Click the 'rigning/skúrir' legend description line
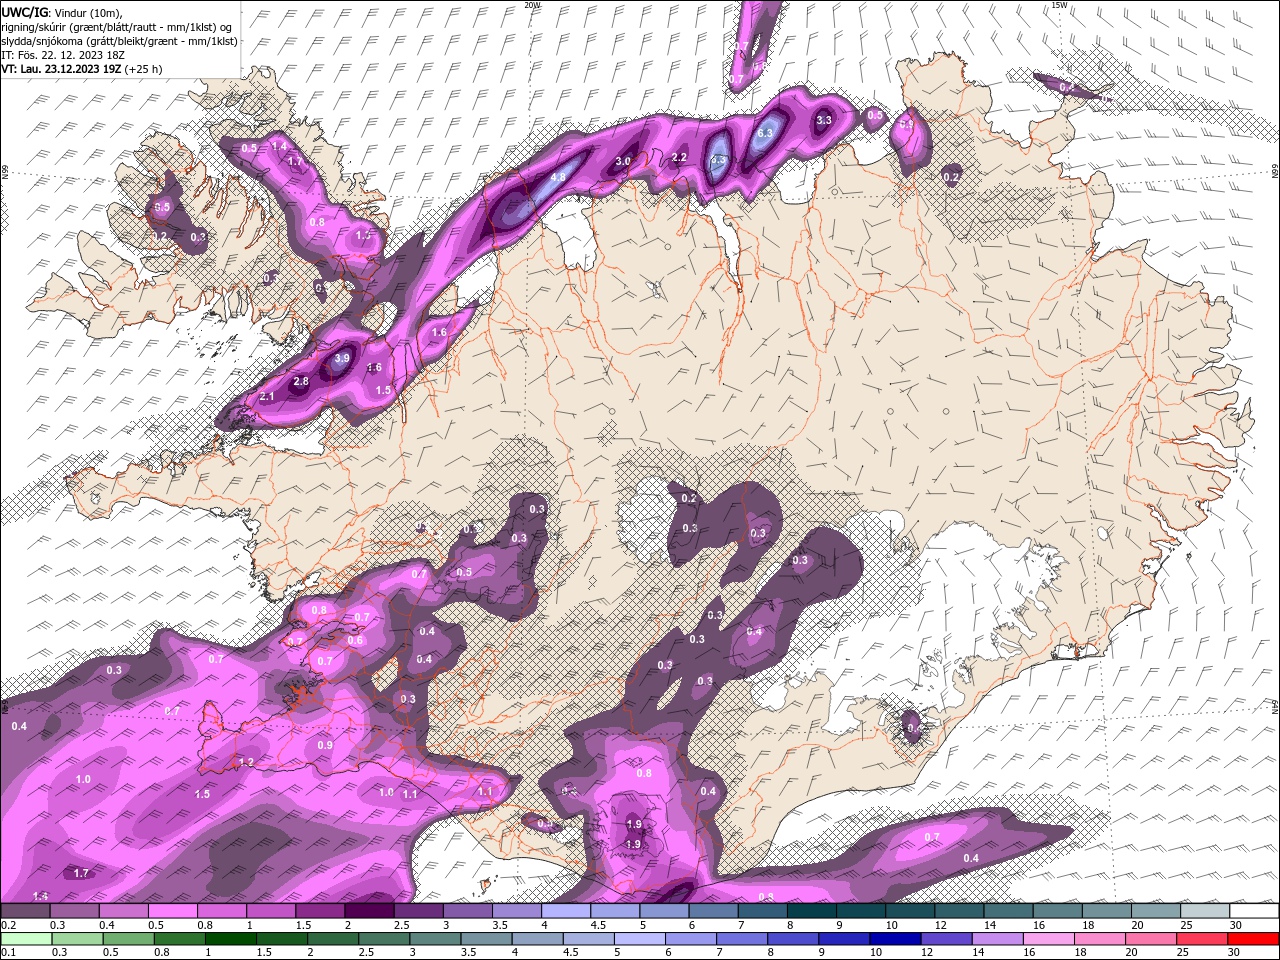Image resolution: width=1280 pixels, height=960 pixels. click(x=118, y=27)
